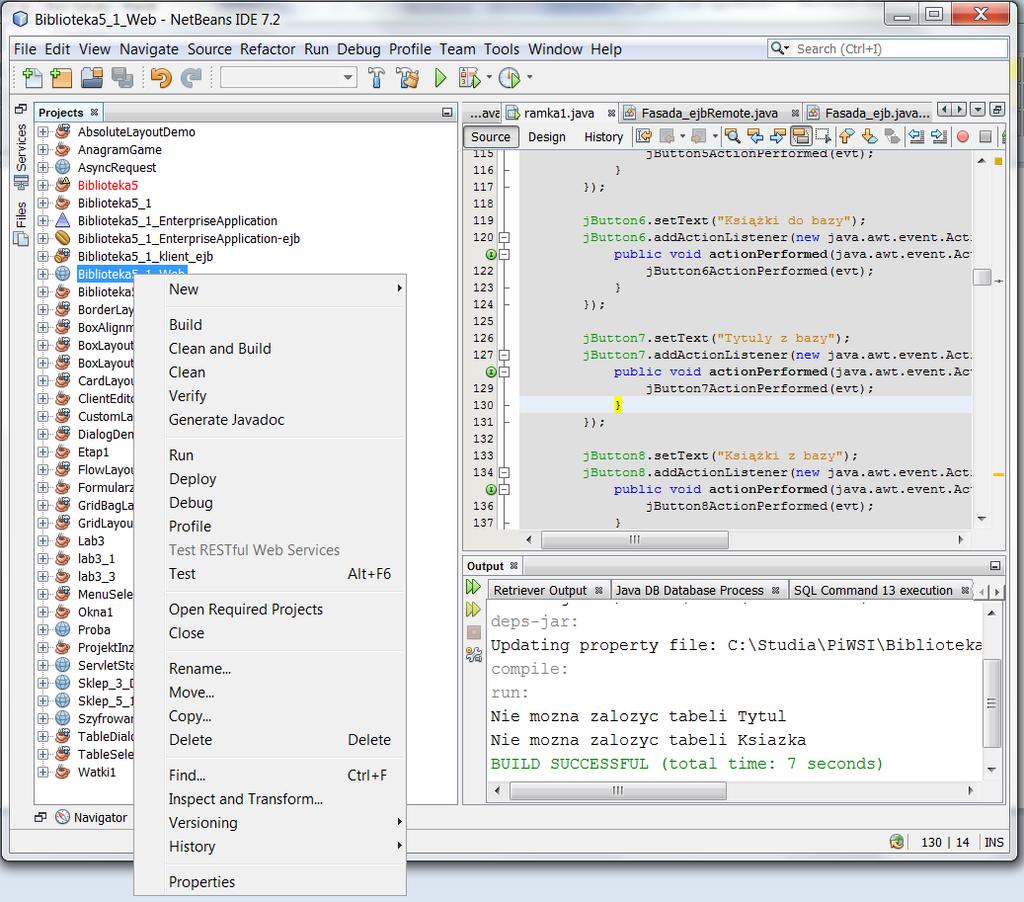1024x902 pixels.
Task: Collapse the fold marker at line 134
Action: click(x=504, y=472)
